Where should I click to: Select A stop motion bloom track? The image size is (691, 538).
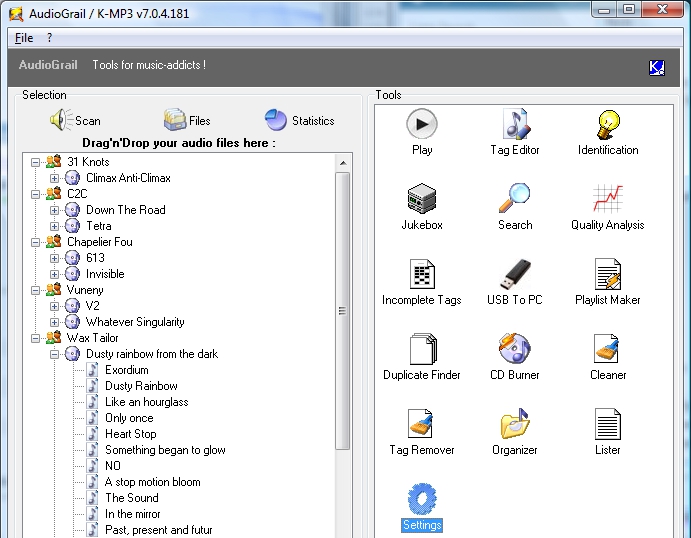point(152,482)
